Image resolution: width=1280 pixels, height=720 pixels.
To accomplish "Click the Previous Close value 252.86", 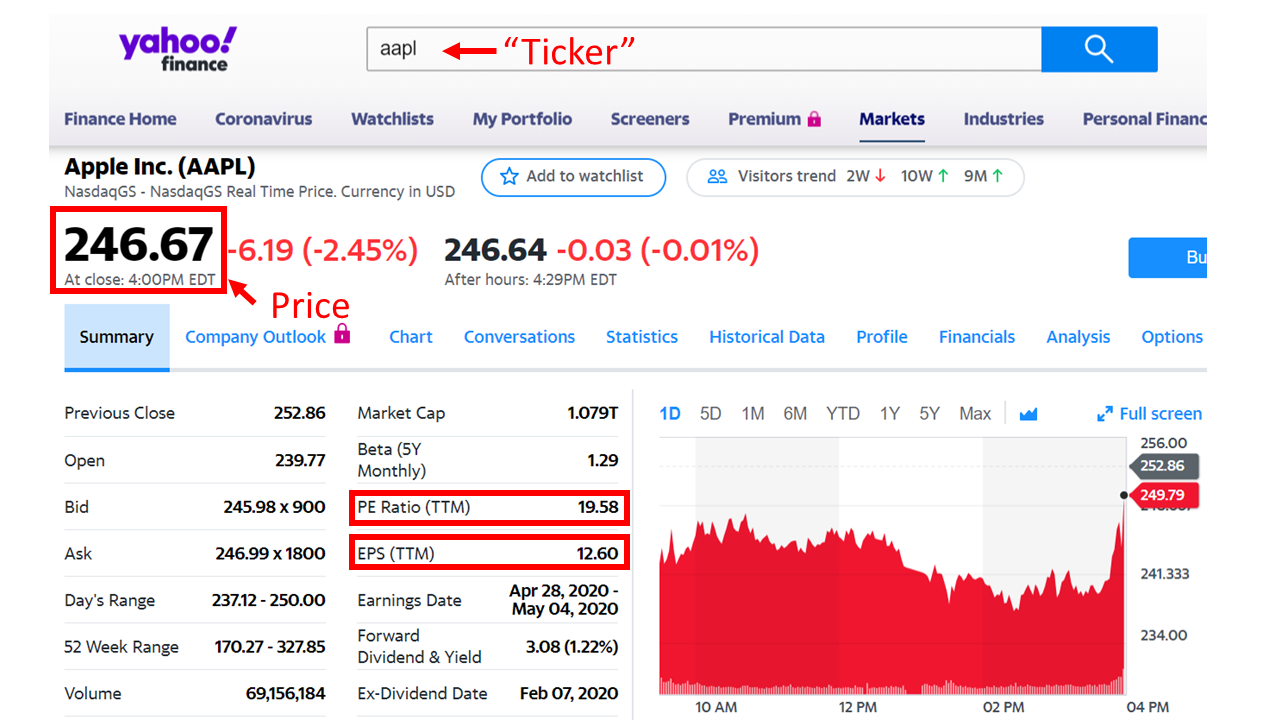I will point(300,413).
